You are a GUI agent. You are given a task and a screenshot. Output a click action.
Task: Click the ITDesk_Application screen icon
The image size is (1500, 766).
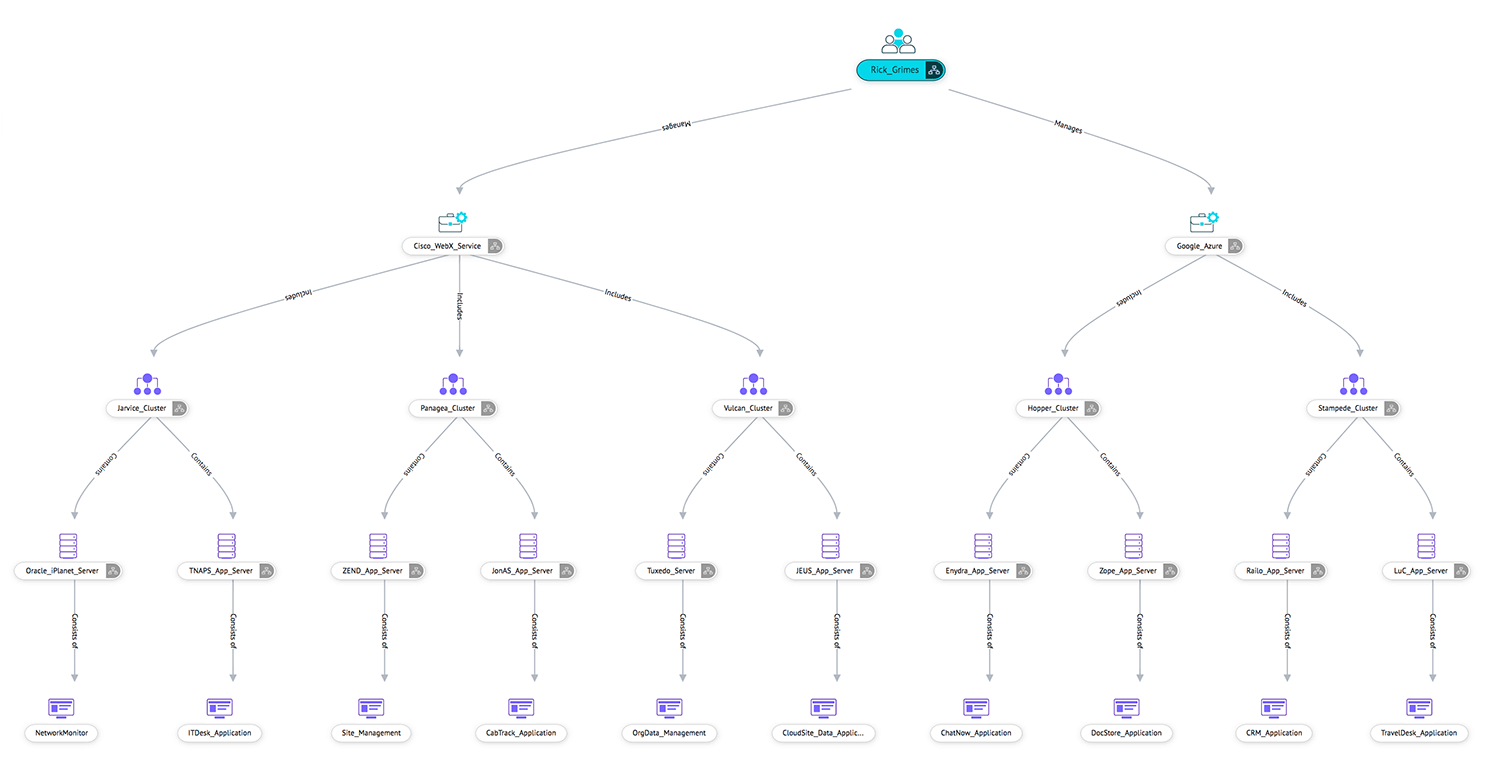click(x=220, y=708)
